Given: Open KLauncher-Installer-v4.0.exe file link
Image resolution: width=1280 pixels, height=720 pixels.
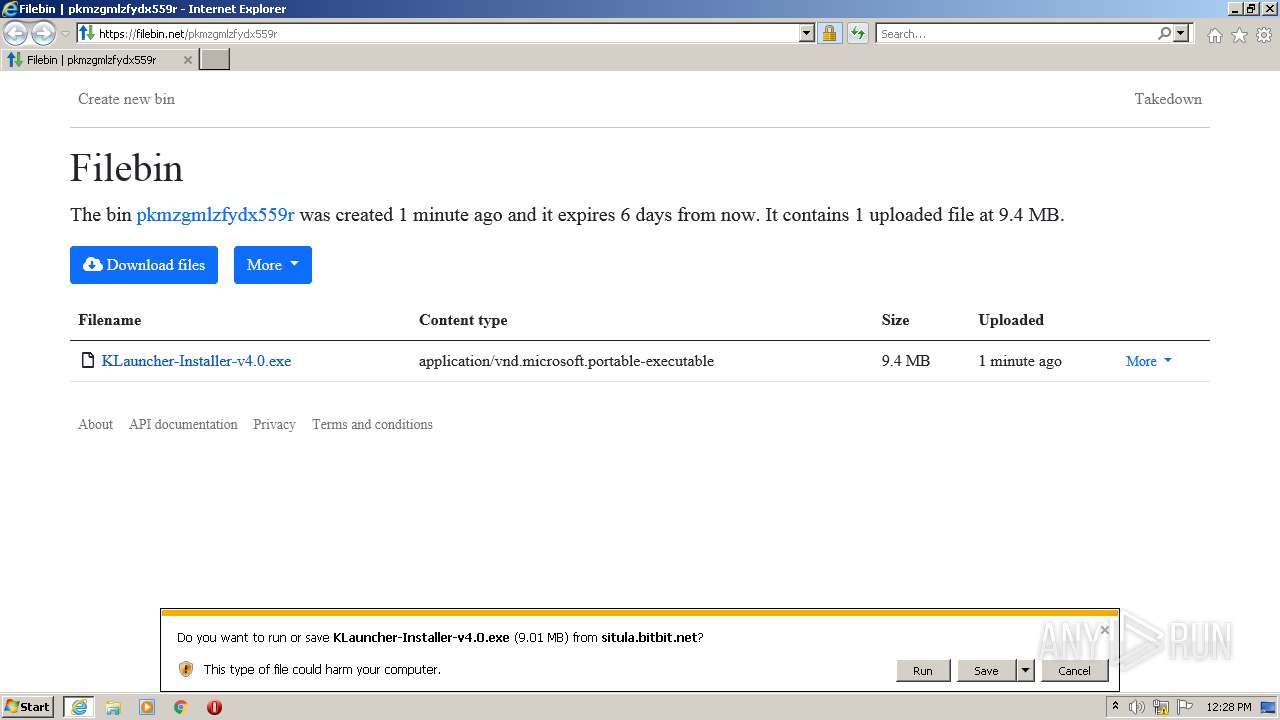Looking at the screenshot, I should point(196,361).
